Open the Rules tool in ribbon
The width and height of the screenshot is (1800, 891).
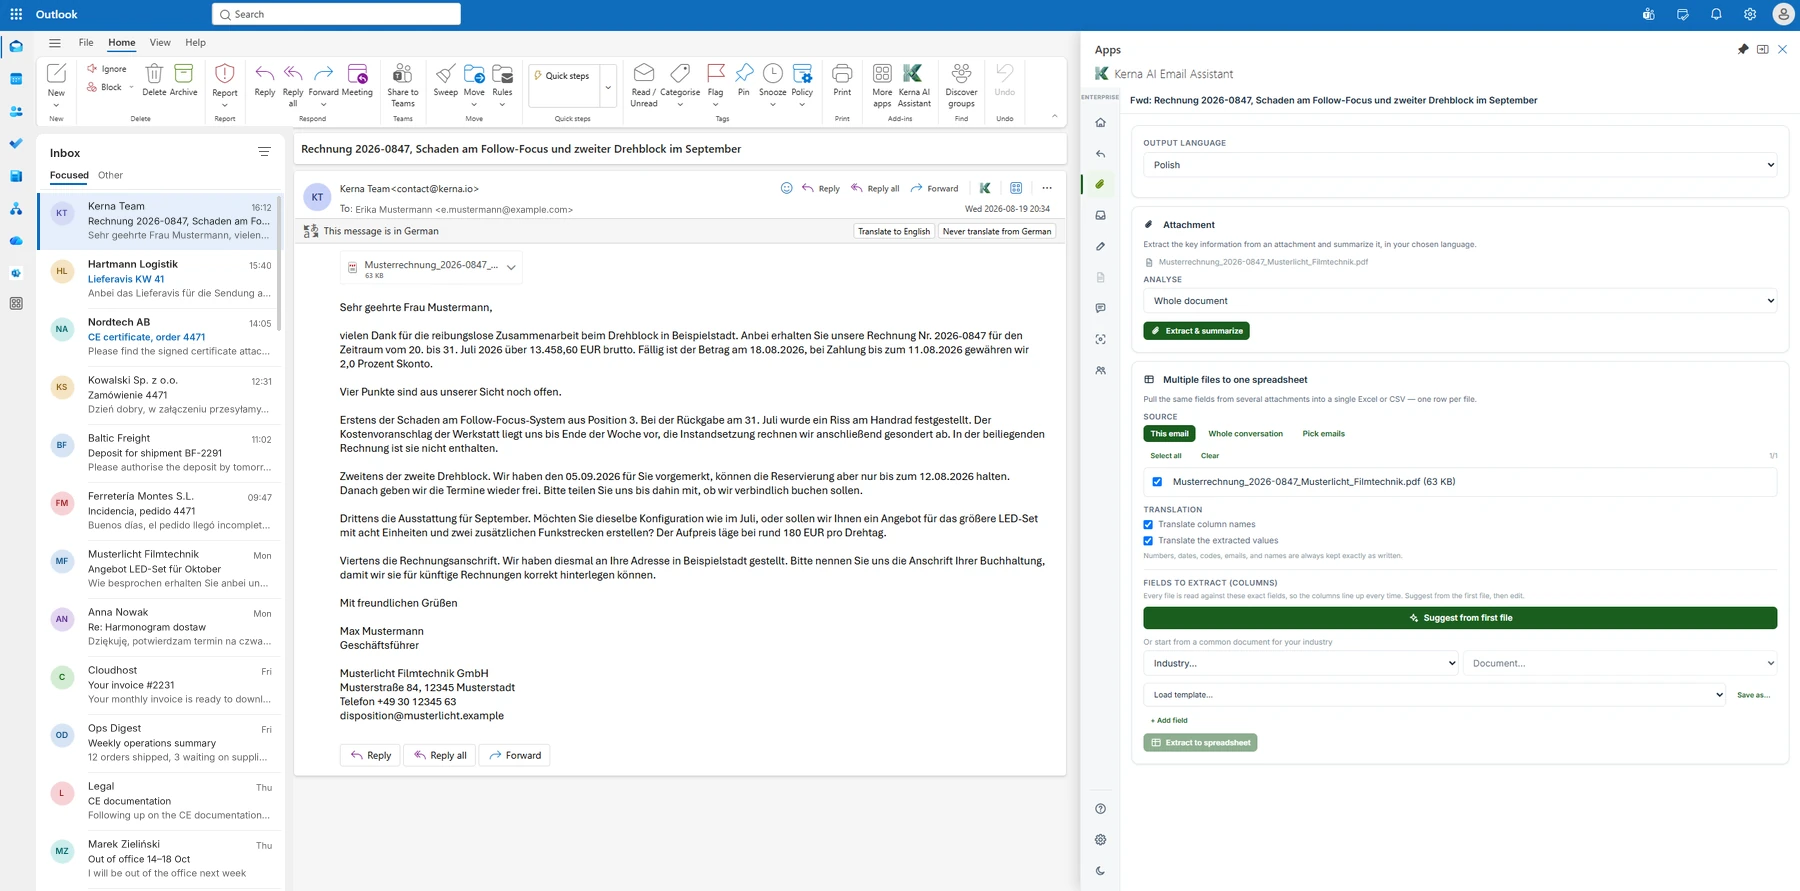click(x=502, y=74)
